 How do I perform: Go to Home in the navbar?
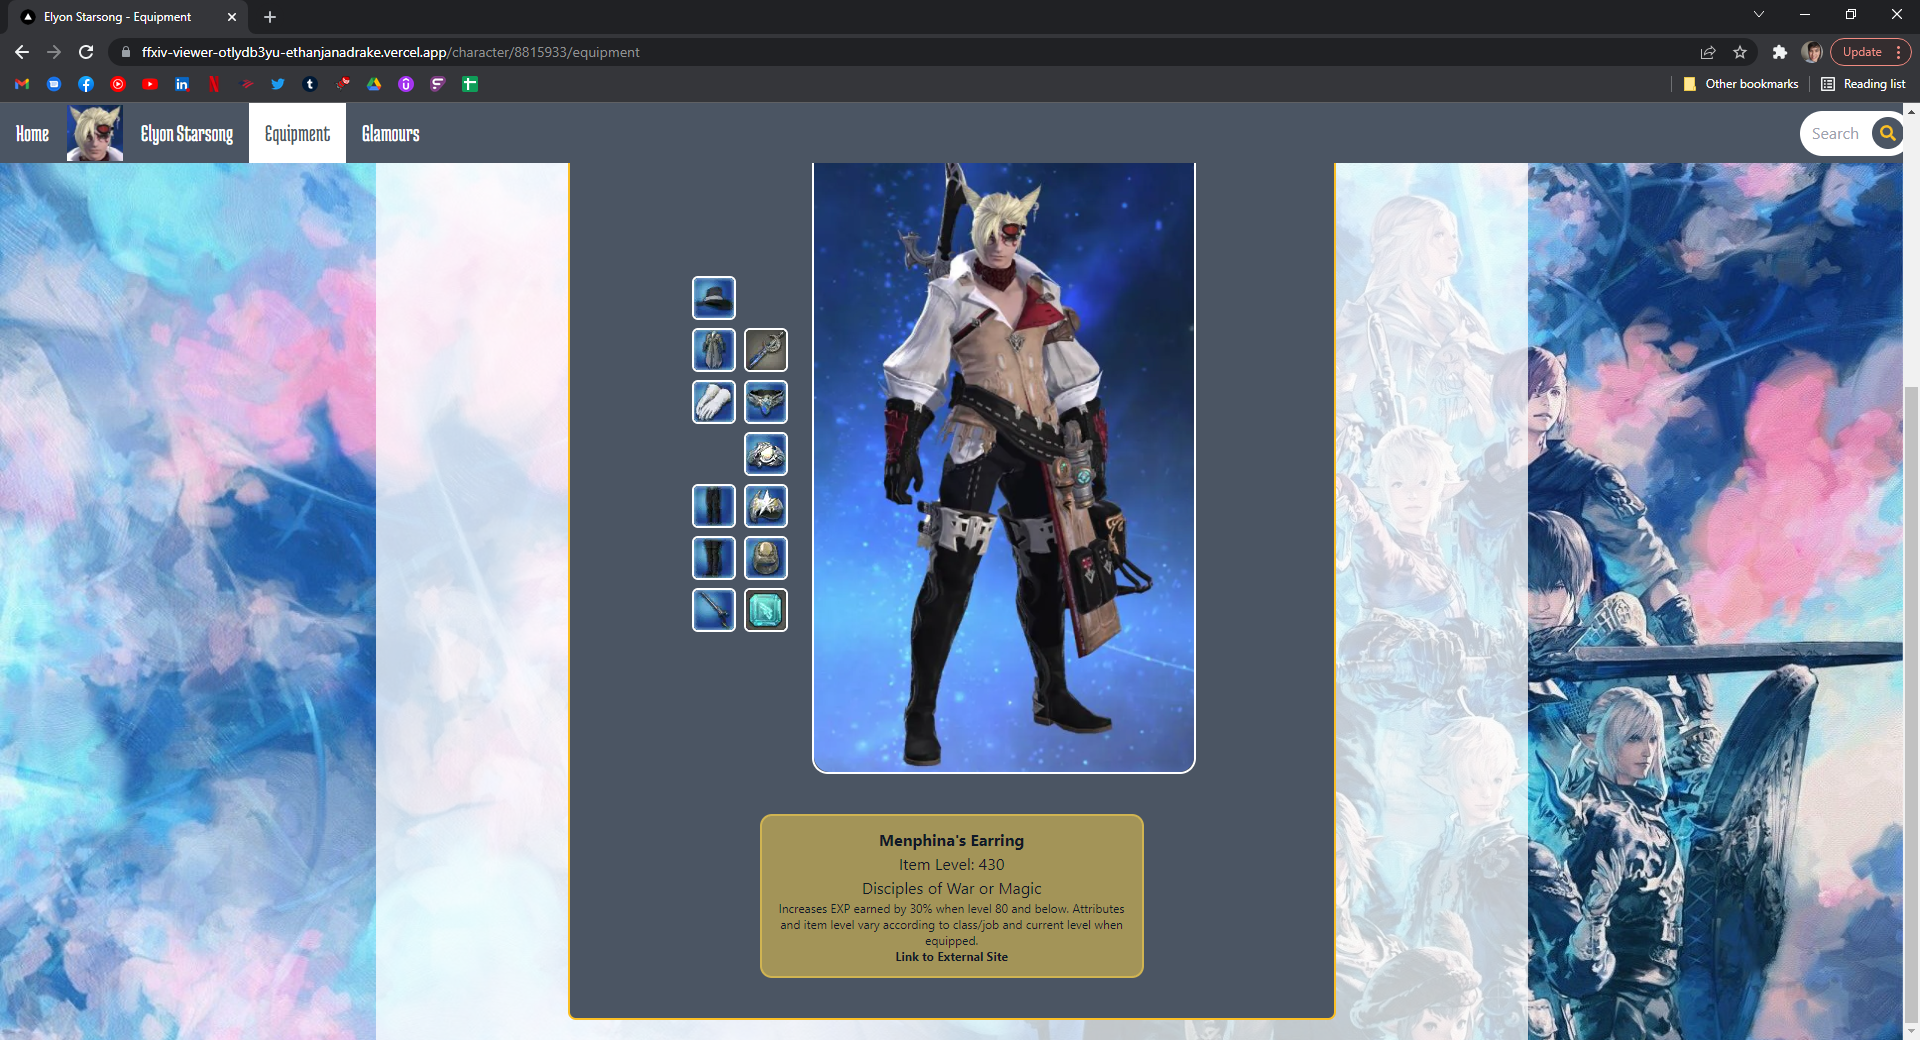(32, 134)
